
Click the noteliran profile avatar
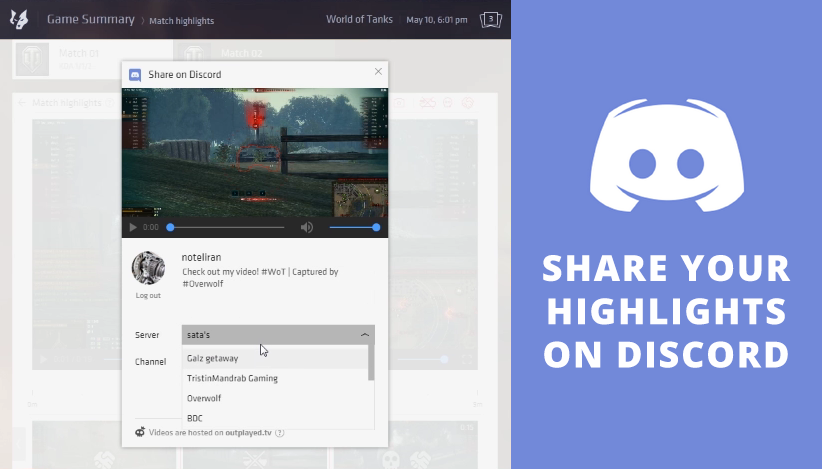(148, 268)
